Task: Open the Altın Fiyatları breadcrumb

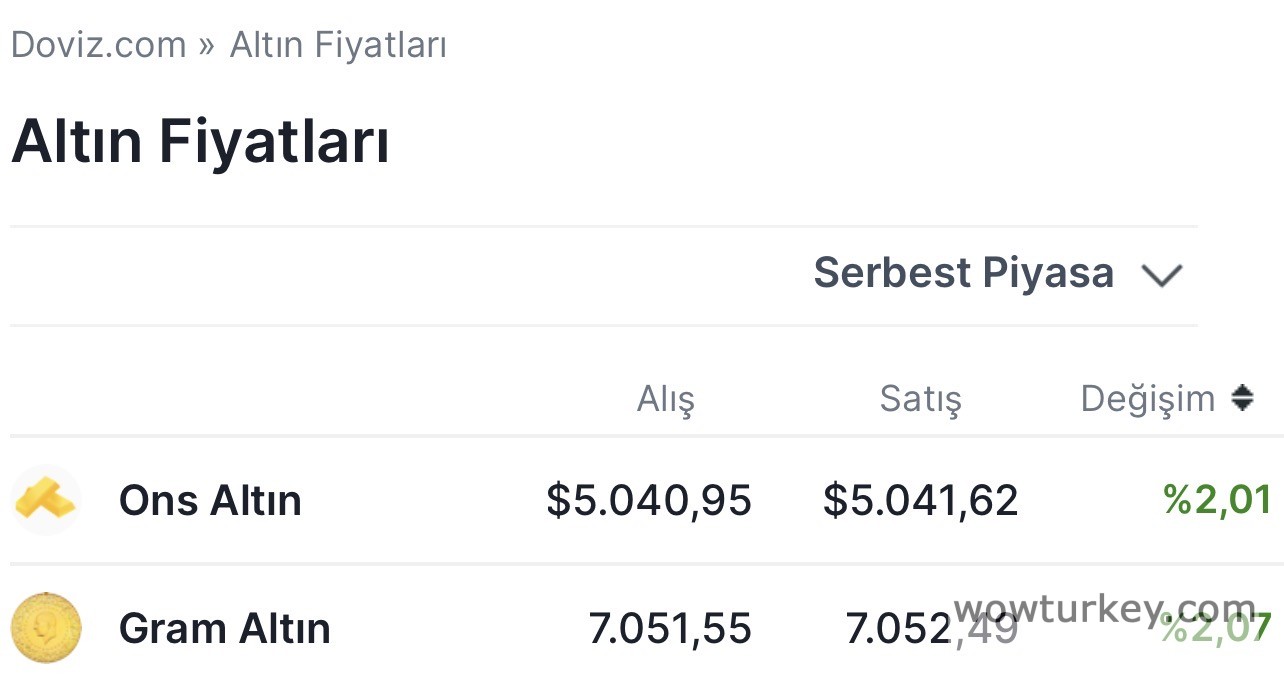Action: pyautogui.click(x=338, y=45)
